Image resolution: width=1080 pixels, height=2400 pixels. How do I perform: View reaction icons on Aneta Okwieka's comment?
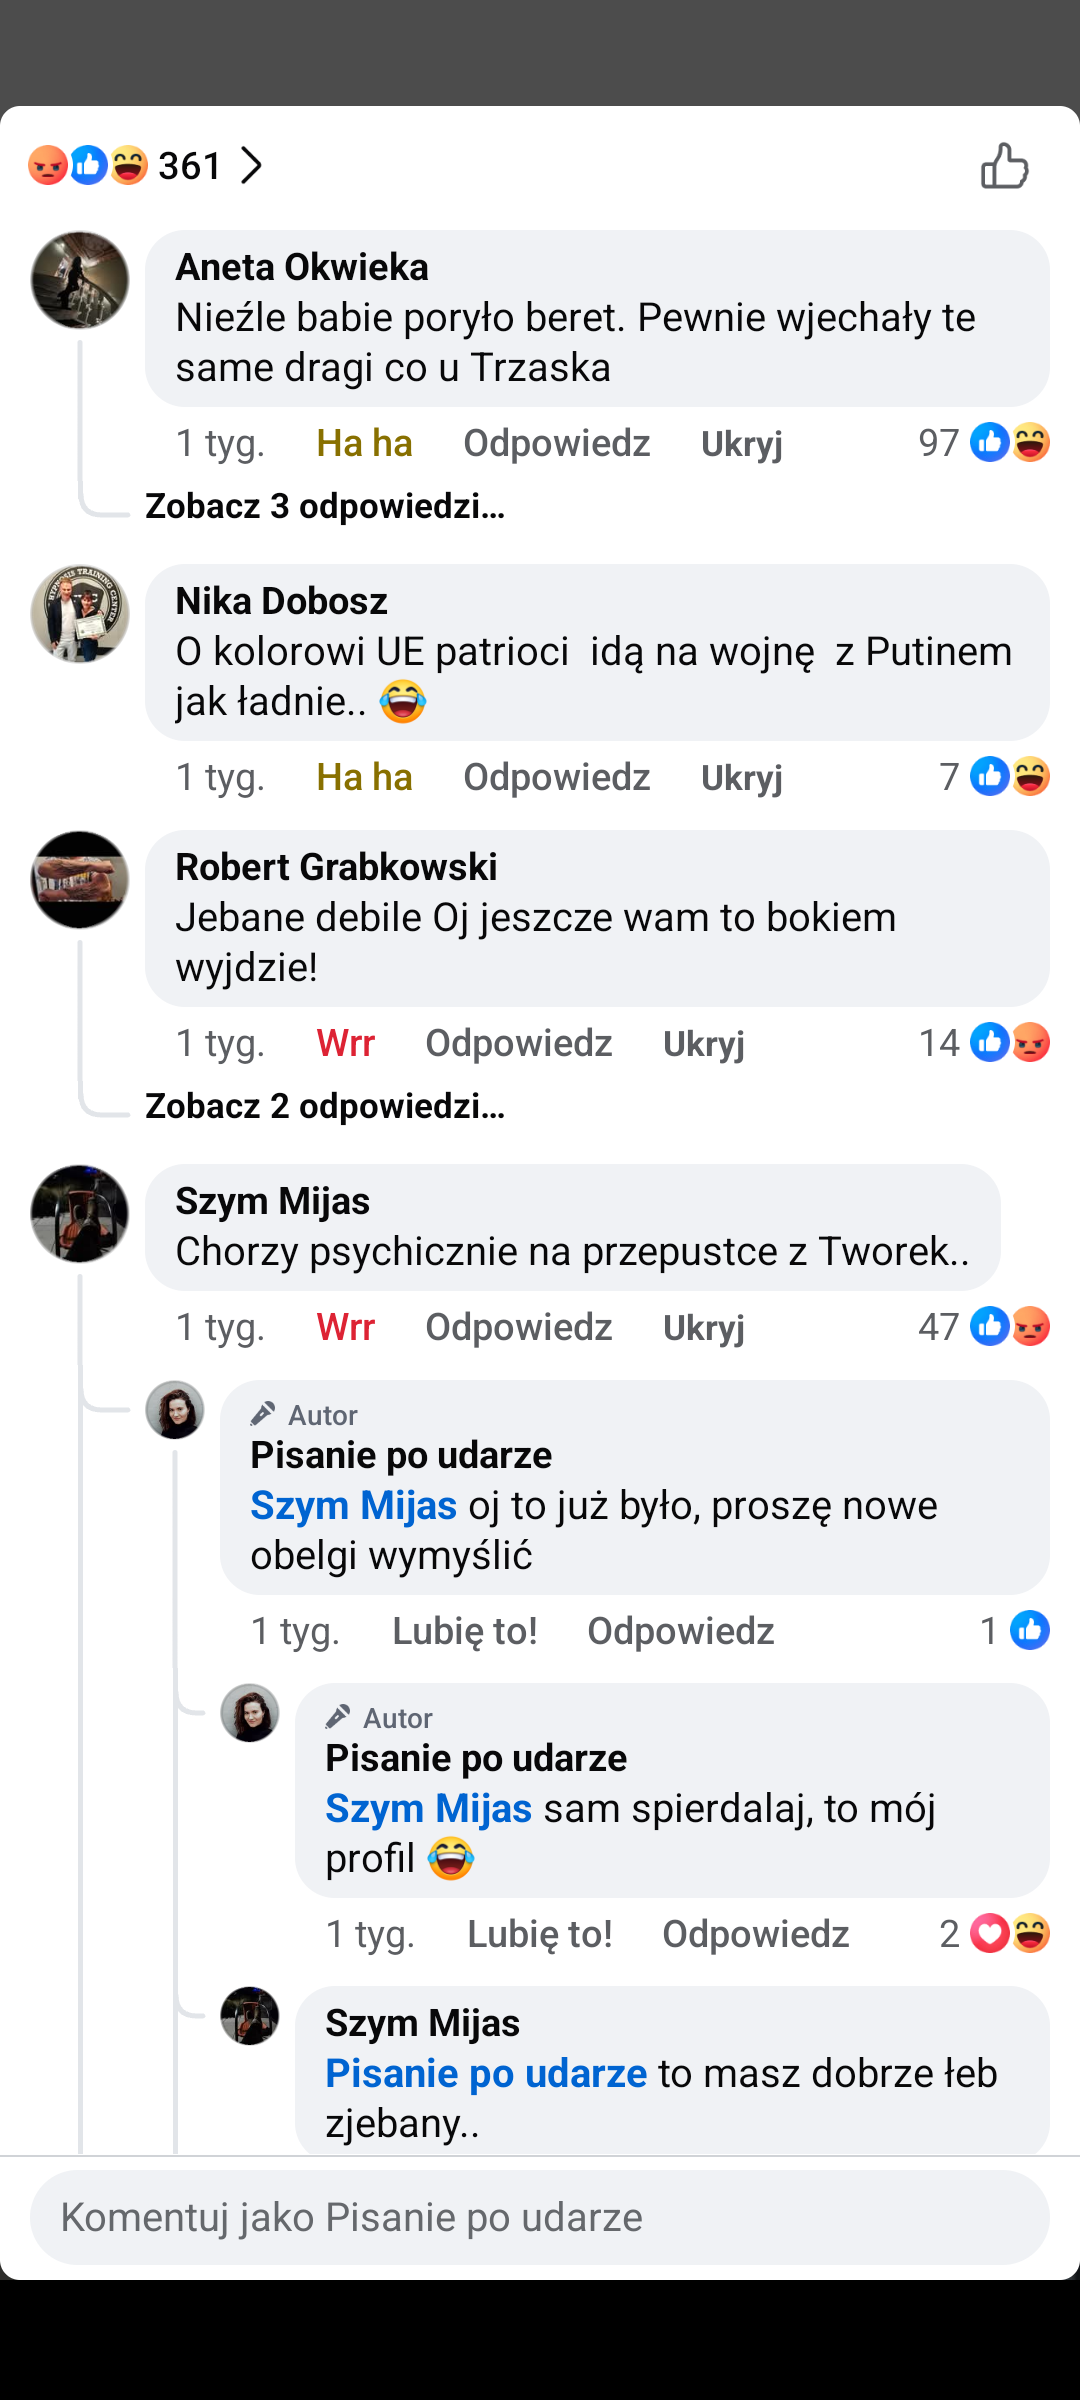pyautogui.click(x=1009, y=443)
